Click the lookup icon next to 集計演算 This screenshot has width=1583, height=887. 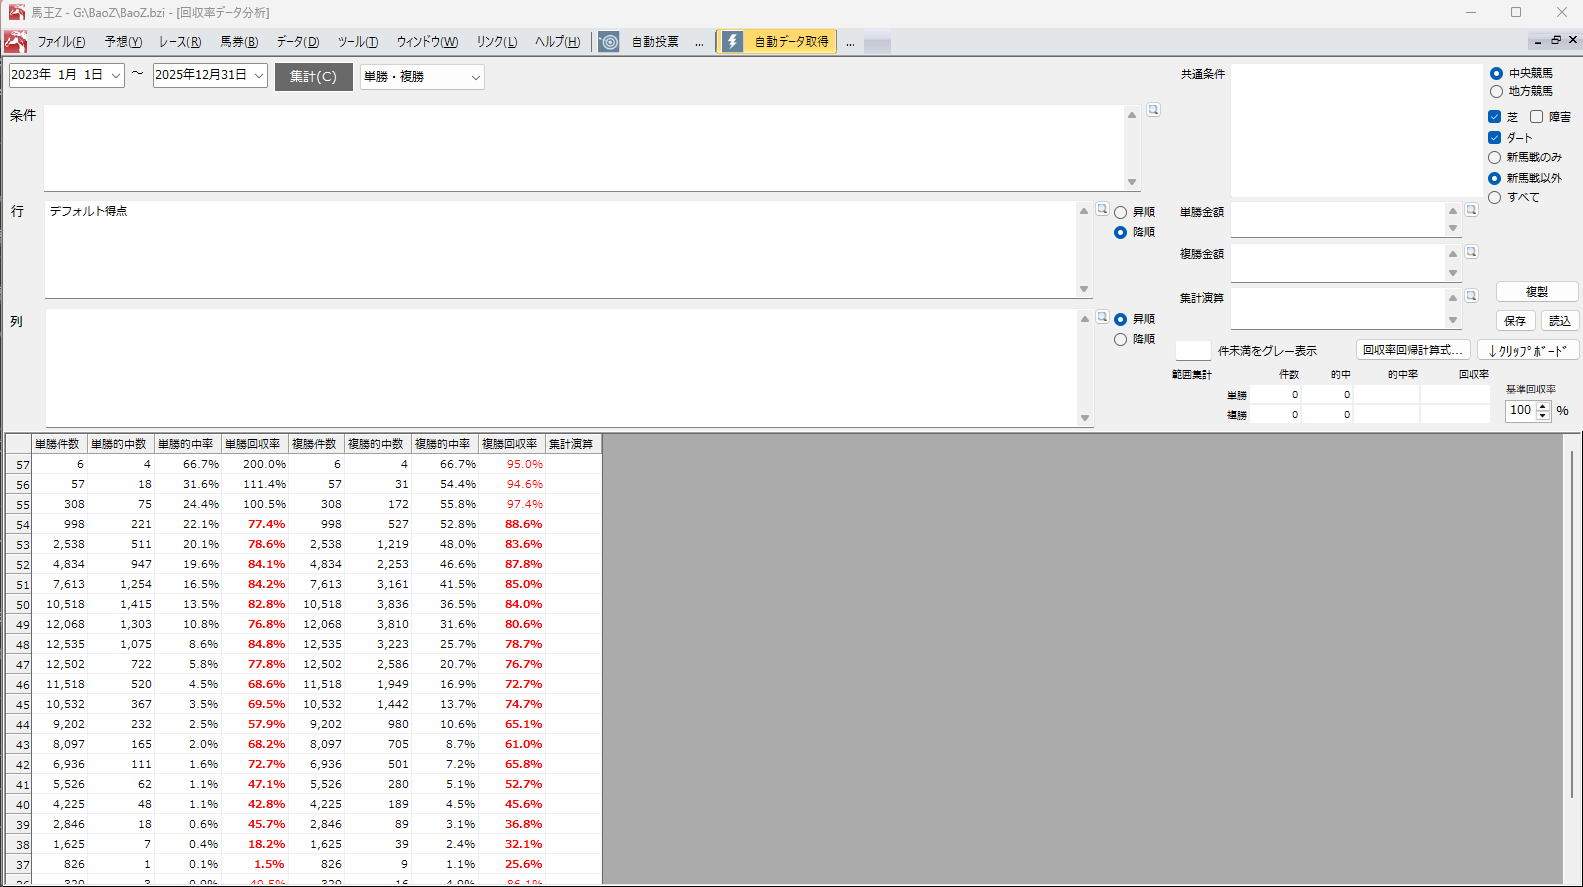pyautogui.click(x=1471, y=296)
